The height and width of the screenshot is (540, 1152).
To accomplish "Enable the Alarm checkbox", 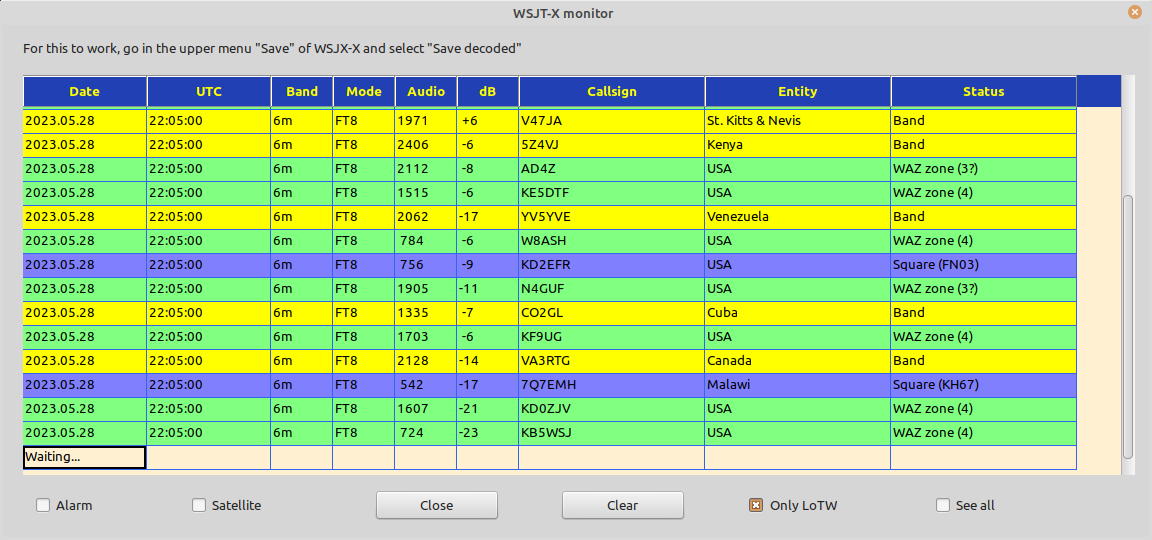I will click(43, 505).
